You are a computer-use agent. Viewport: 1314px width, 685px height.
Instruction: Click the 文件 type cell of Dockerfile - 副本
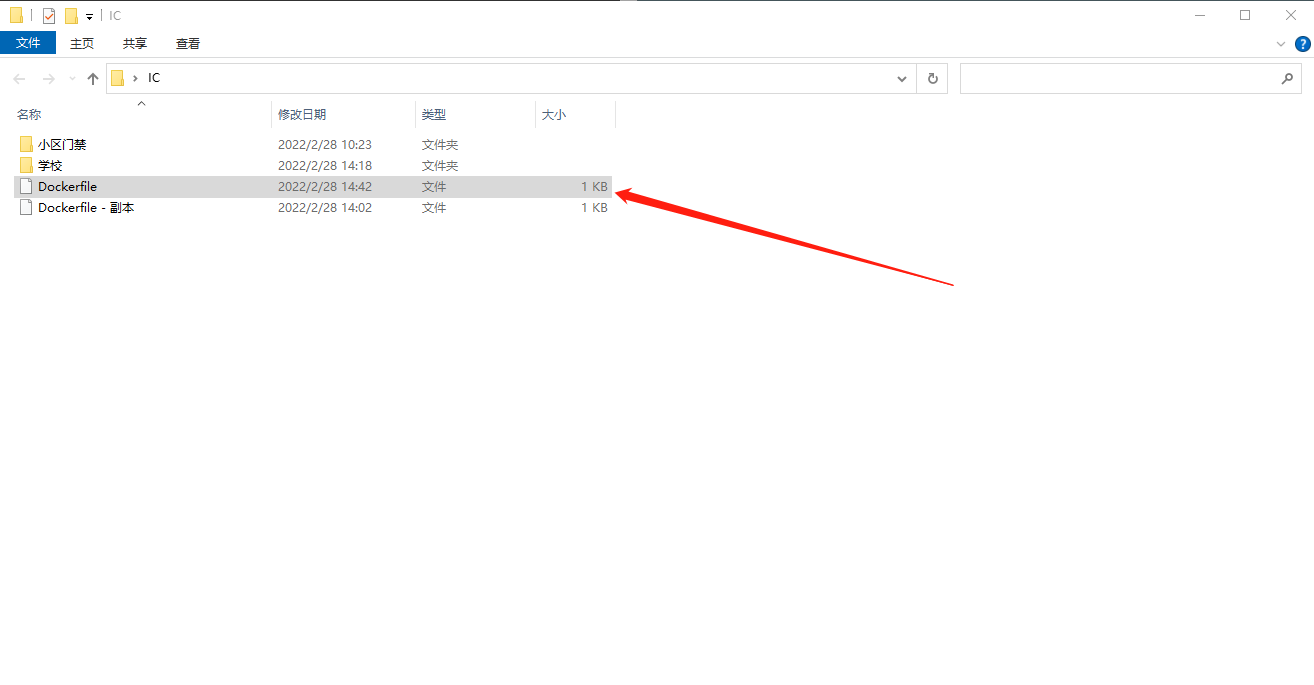pos(434,208)
